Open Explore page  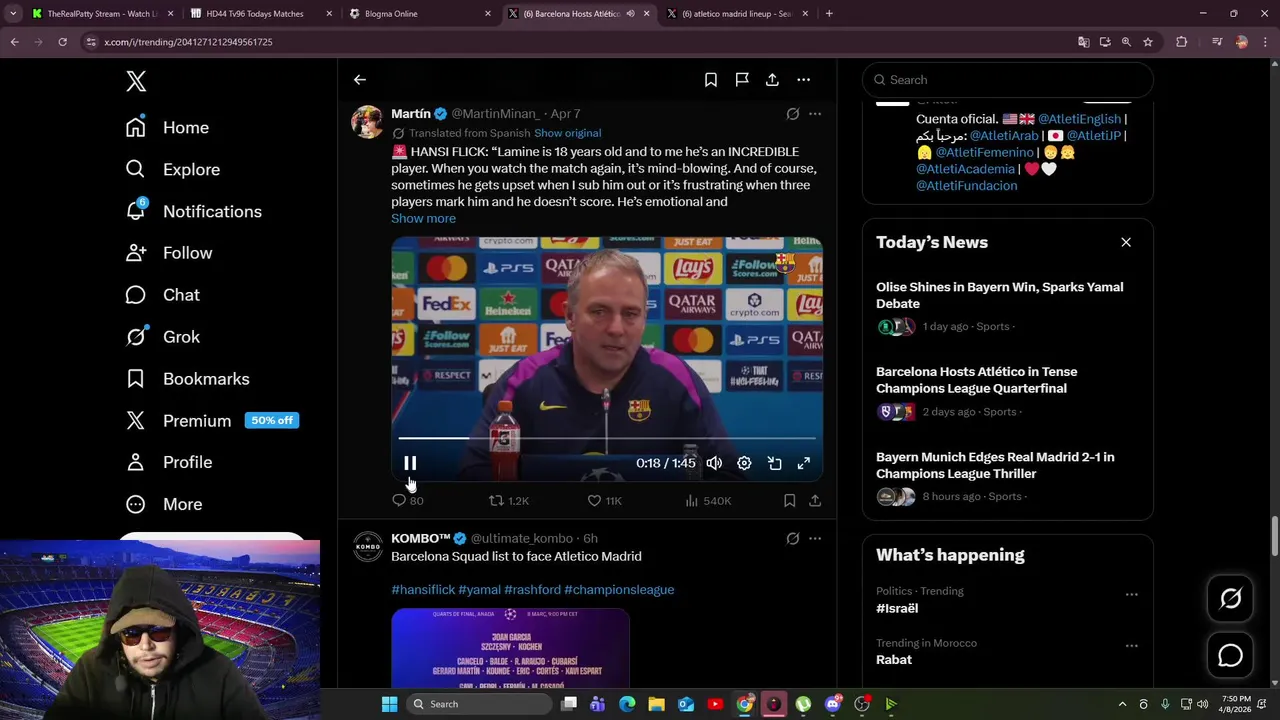coord(172,170)
